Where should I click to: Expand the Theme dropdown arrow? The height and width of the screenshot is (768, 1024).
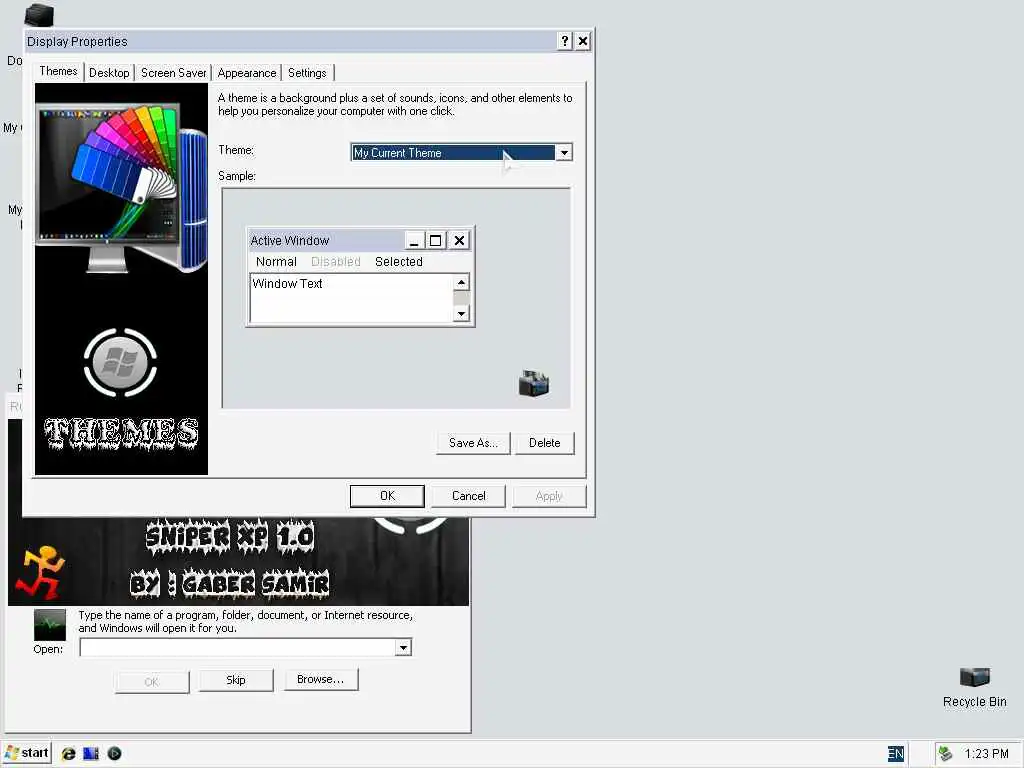point(564,153)
